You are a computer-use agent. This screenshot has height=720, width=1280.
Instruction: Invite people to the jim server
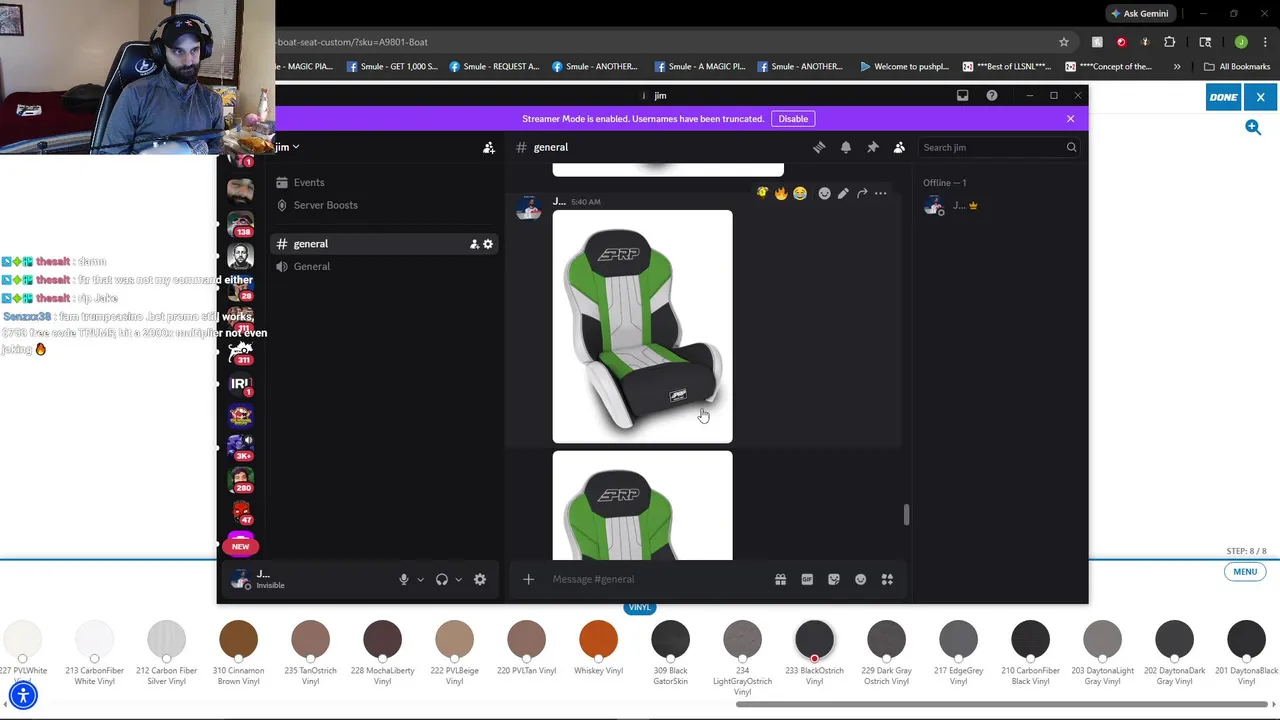tap(489, 147)
